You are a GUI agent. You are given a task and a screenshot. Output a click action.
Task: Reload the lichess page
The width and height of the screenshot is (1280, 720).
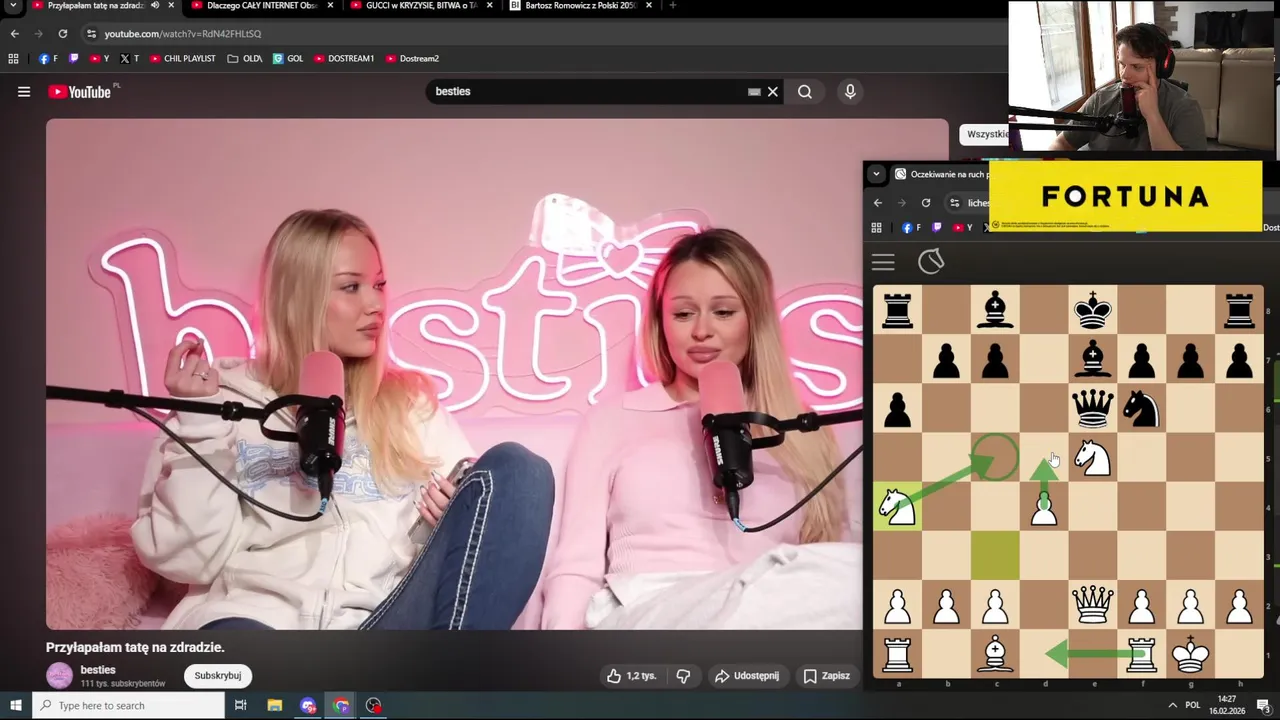click(926, 203)
